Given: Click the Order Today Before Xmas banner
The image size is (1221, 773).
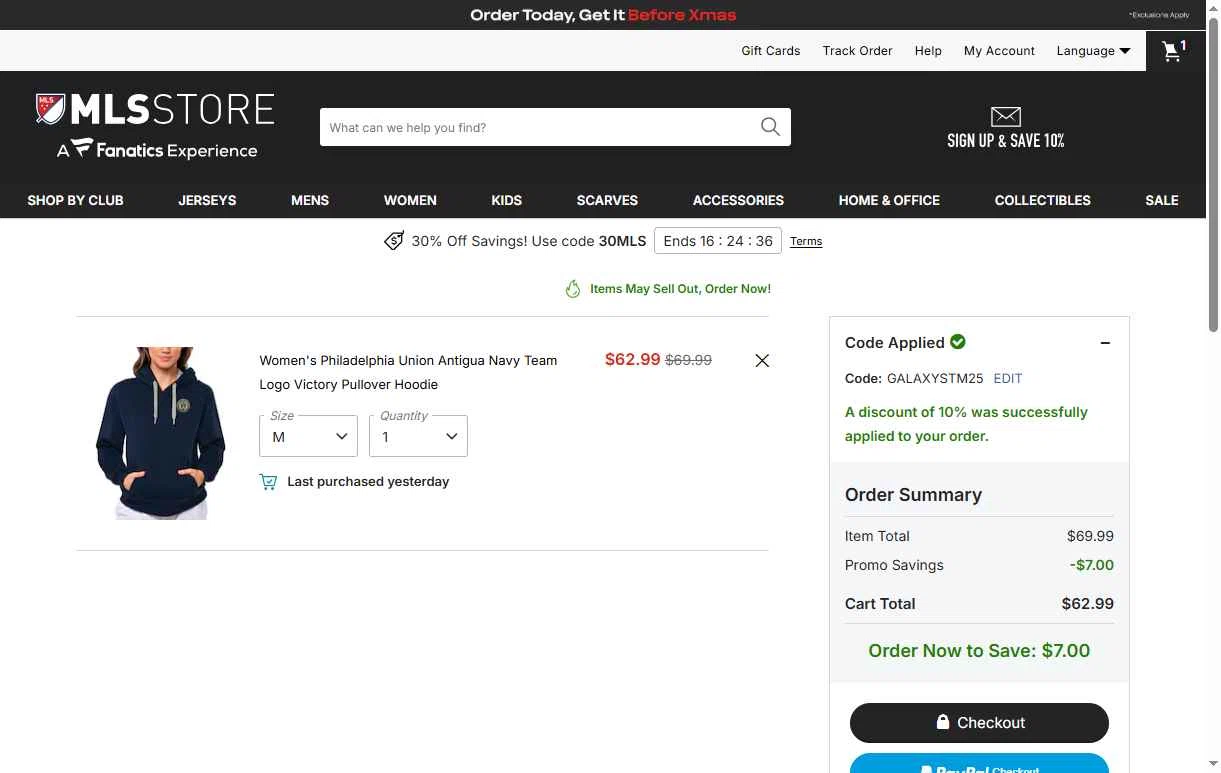Looking at the screenshot, I should [603, 15].
